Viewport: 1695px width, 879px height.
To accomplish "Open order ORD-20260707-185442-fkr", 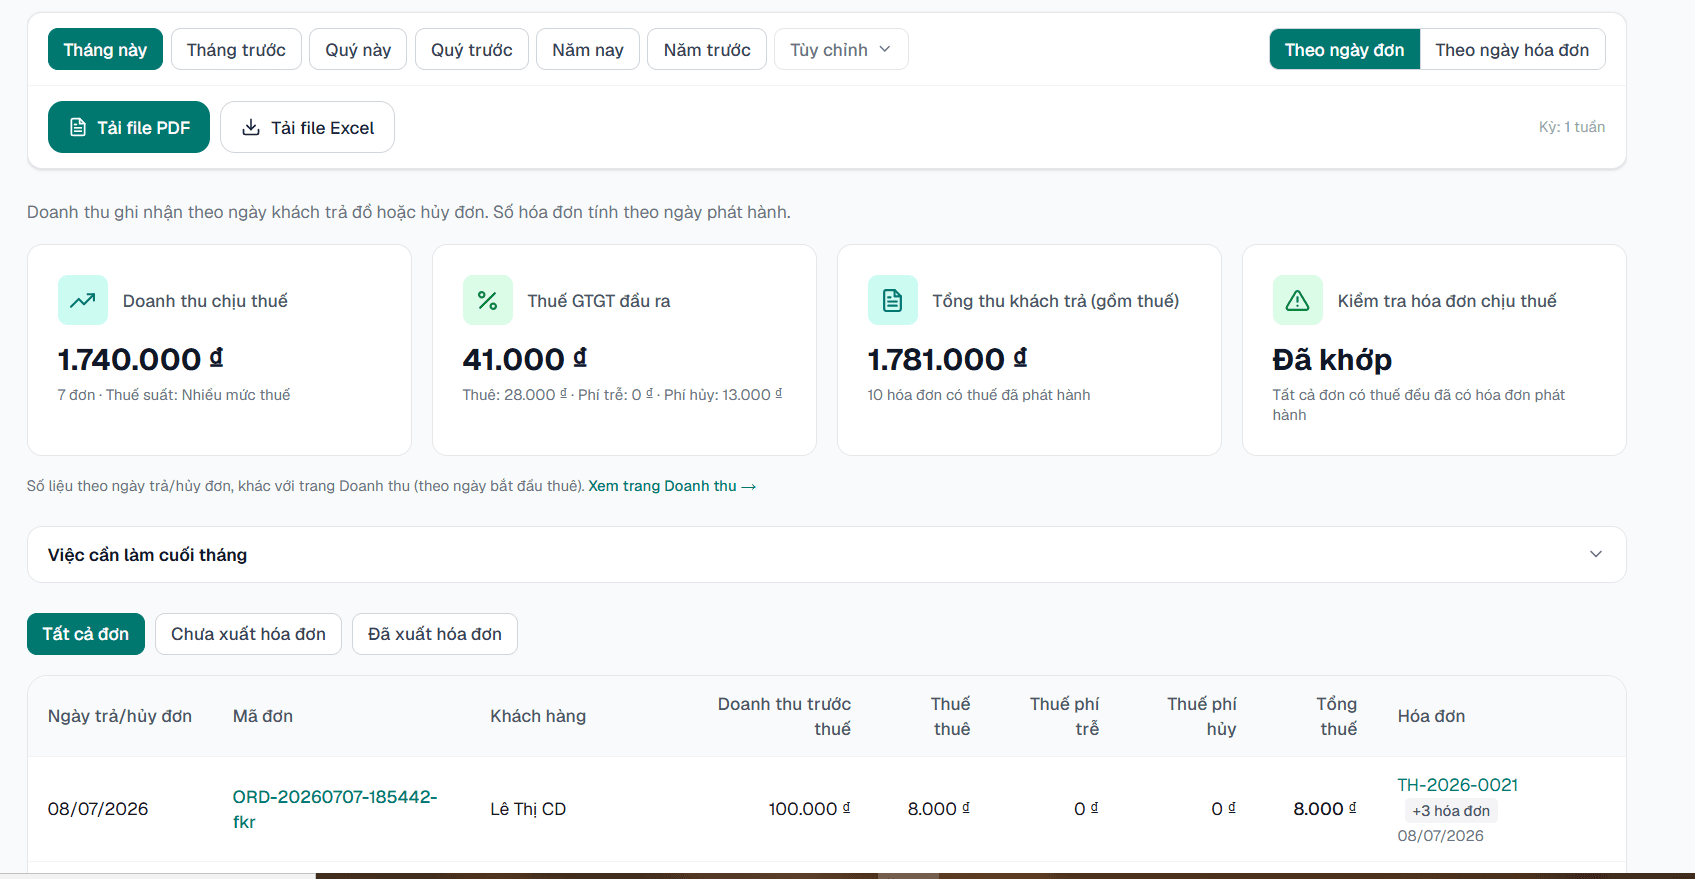I will point(335,809).
